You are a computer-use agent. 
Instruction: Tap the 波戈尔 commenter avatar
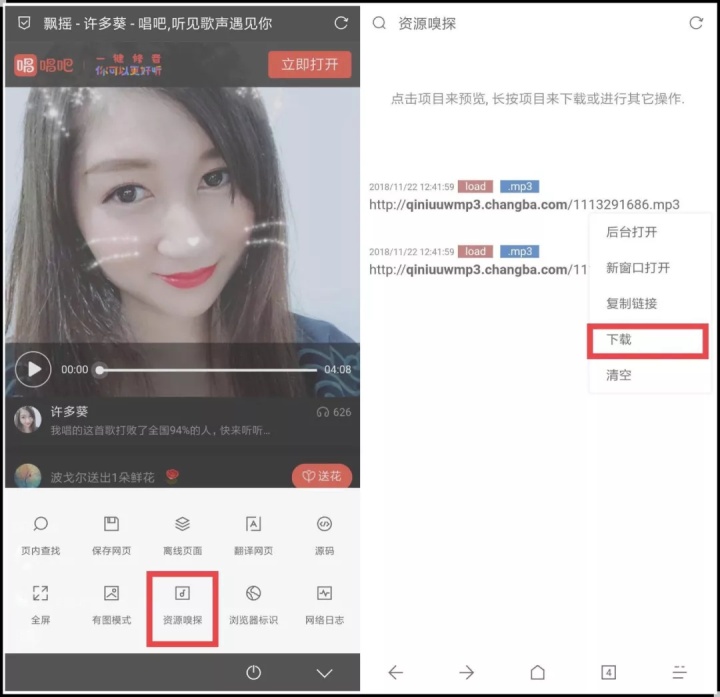[28, 476]
